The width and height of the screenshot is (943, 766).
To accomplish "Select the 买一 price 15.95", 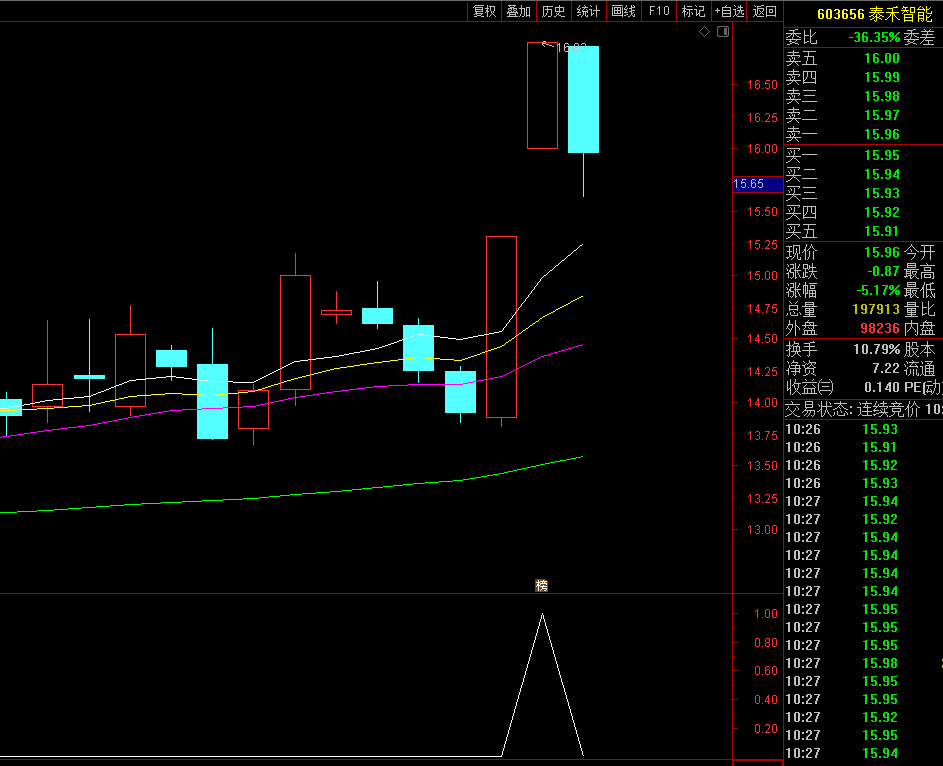I will pyautogui.click(x=882, y=155).
